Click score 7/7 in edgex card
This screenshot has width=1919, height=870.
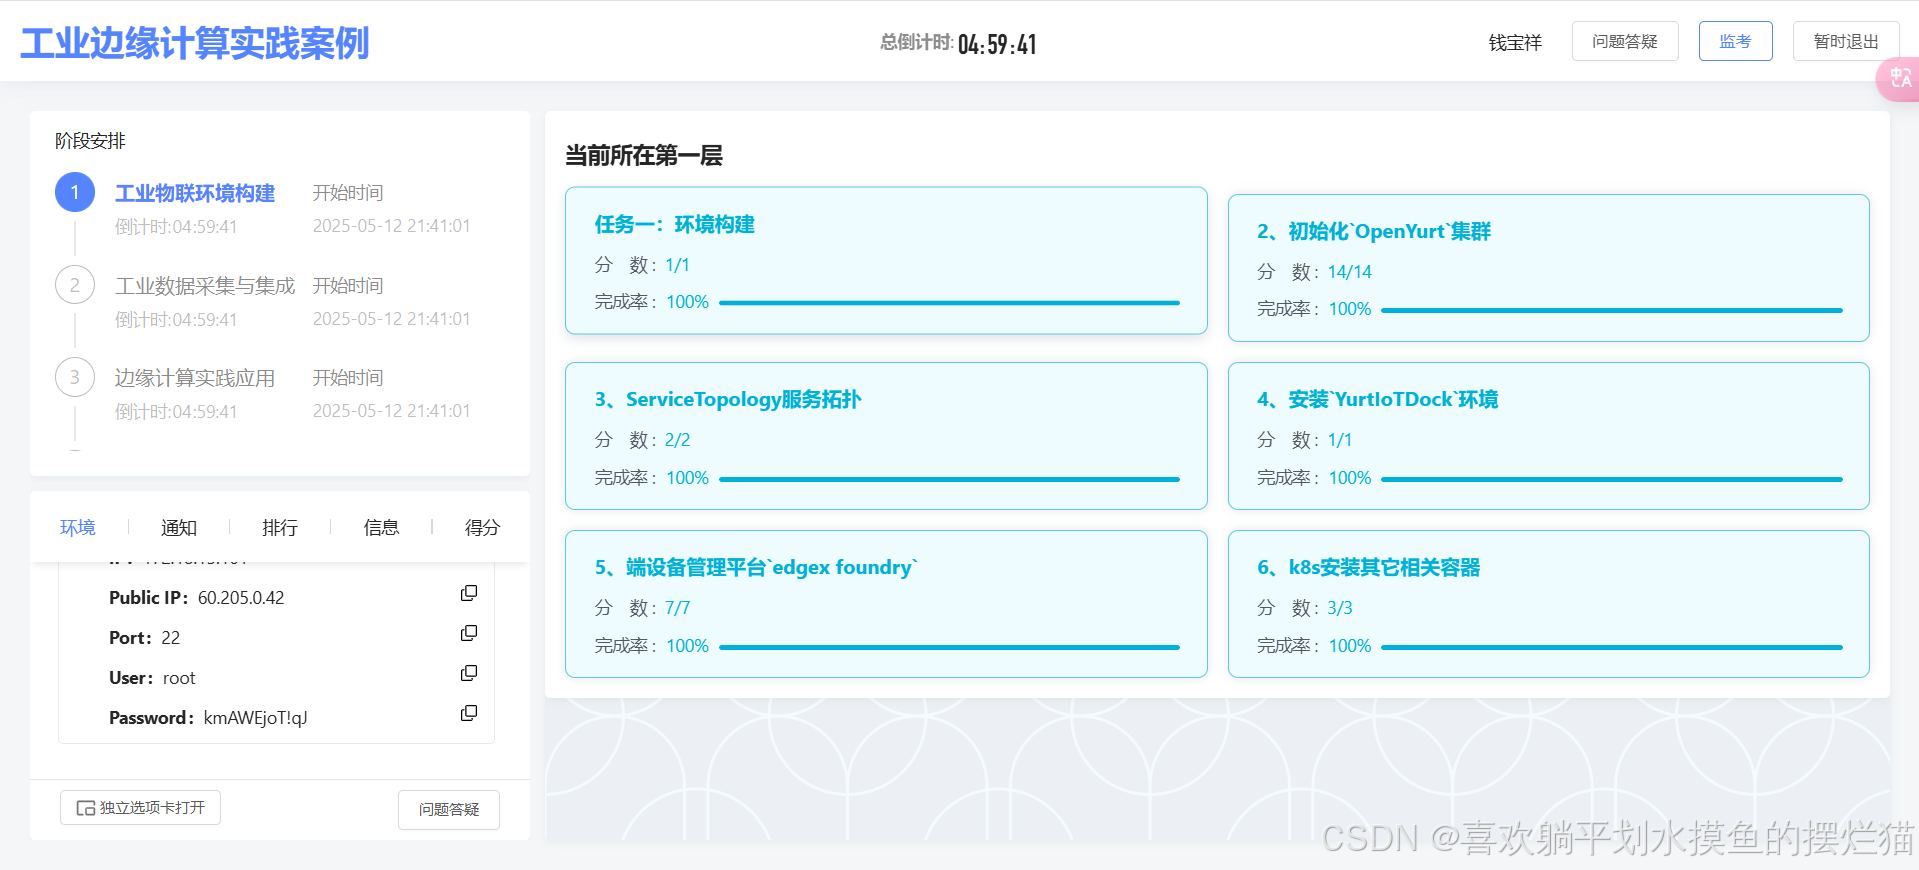tap(677, 608)
